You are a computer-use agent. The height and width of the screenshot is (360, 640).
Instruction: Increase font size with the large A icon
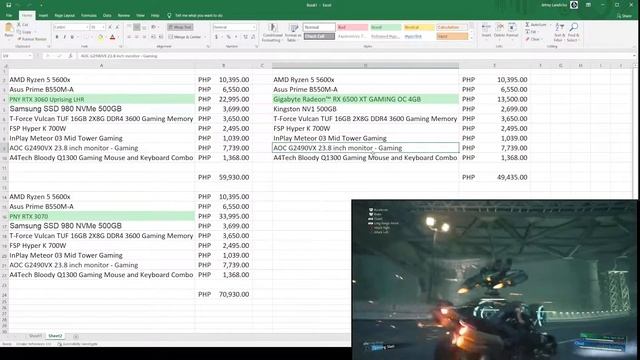[110, 27]
